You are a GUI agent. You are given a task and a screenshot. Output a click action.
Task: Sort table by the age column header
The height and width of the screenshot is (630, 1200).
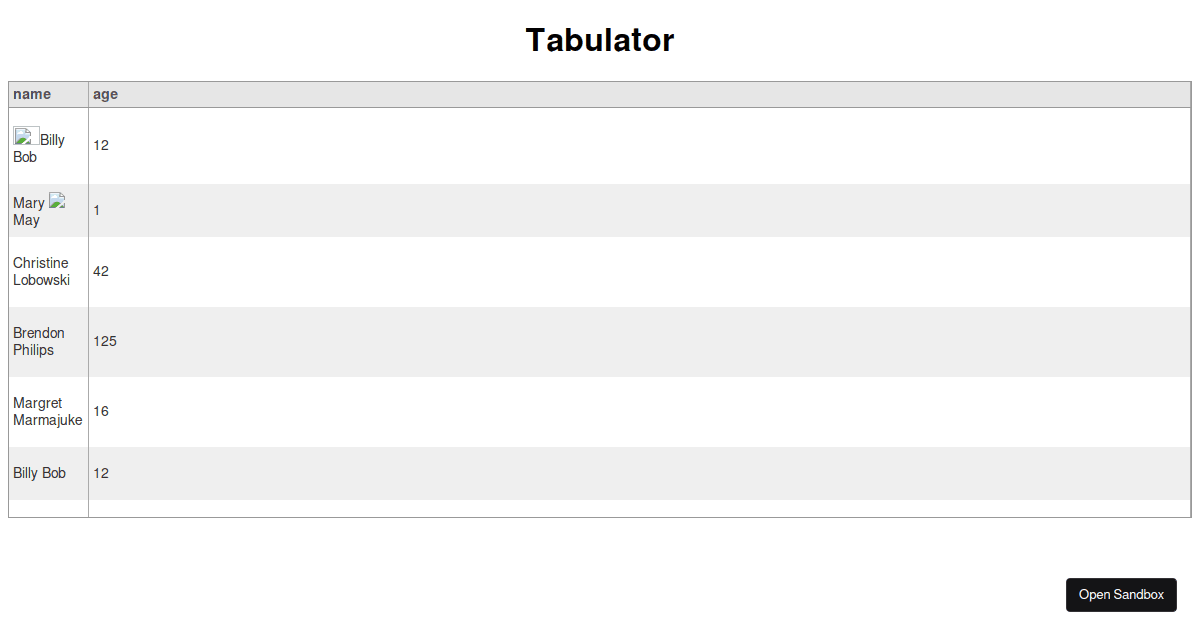click(x=639, y=94)
